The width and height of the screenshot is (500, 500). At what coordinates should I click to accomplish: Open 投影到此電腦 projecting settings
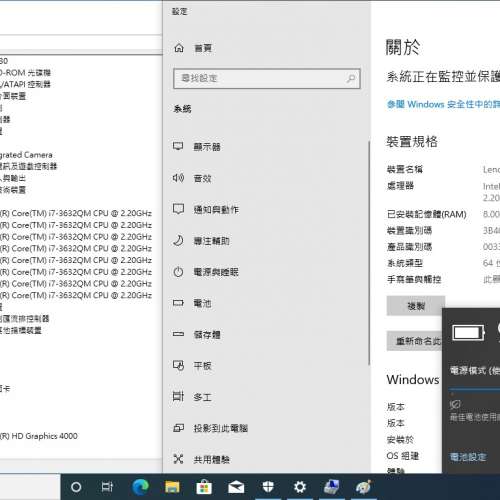210,428
